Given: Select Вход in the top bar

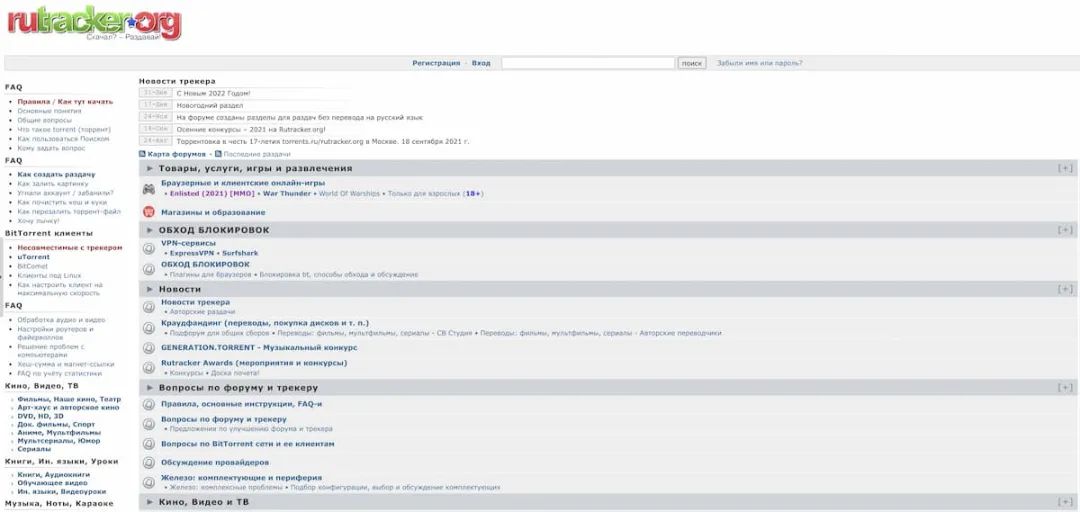Looking at the screenshot, I should 481,63.
